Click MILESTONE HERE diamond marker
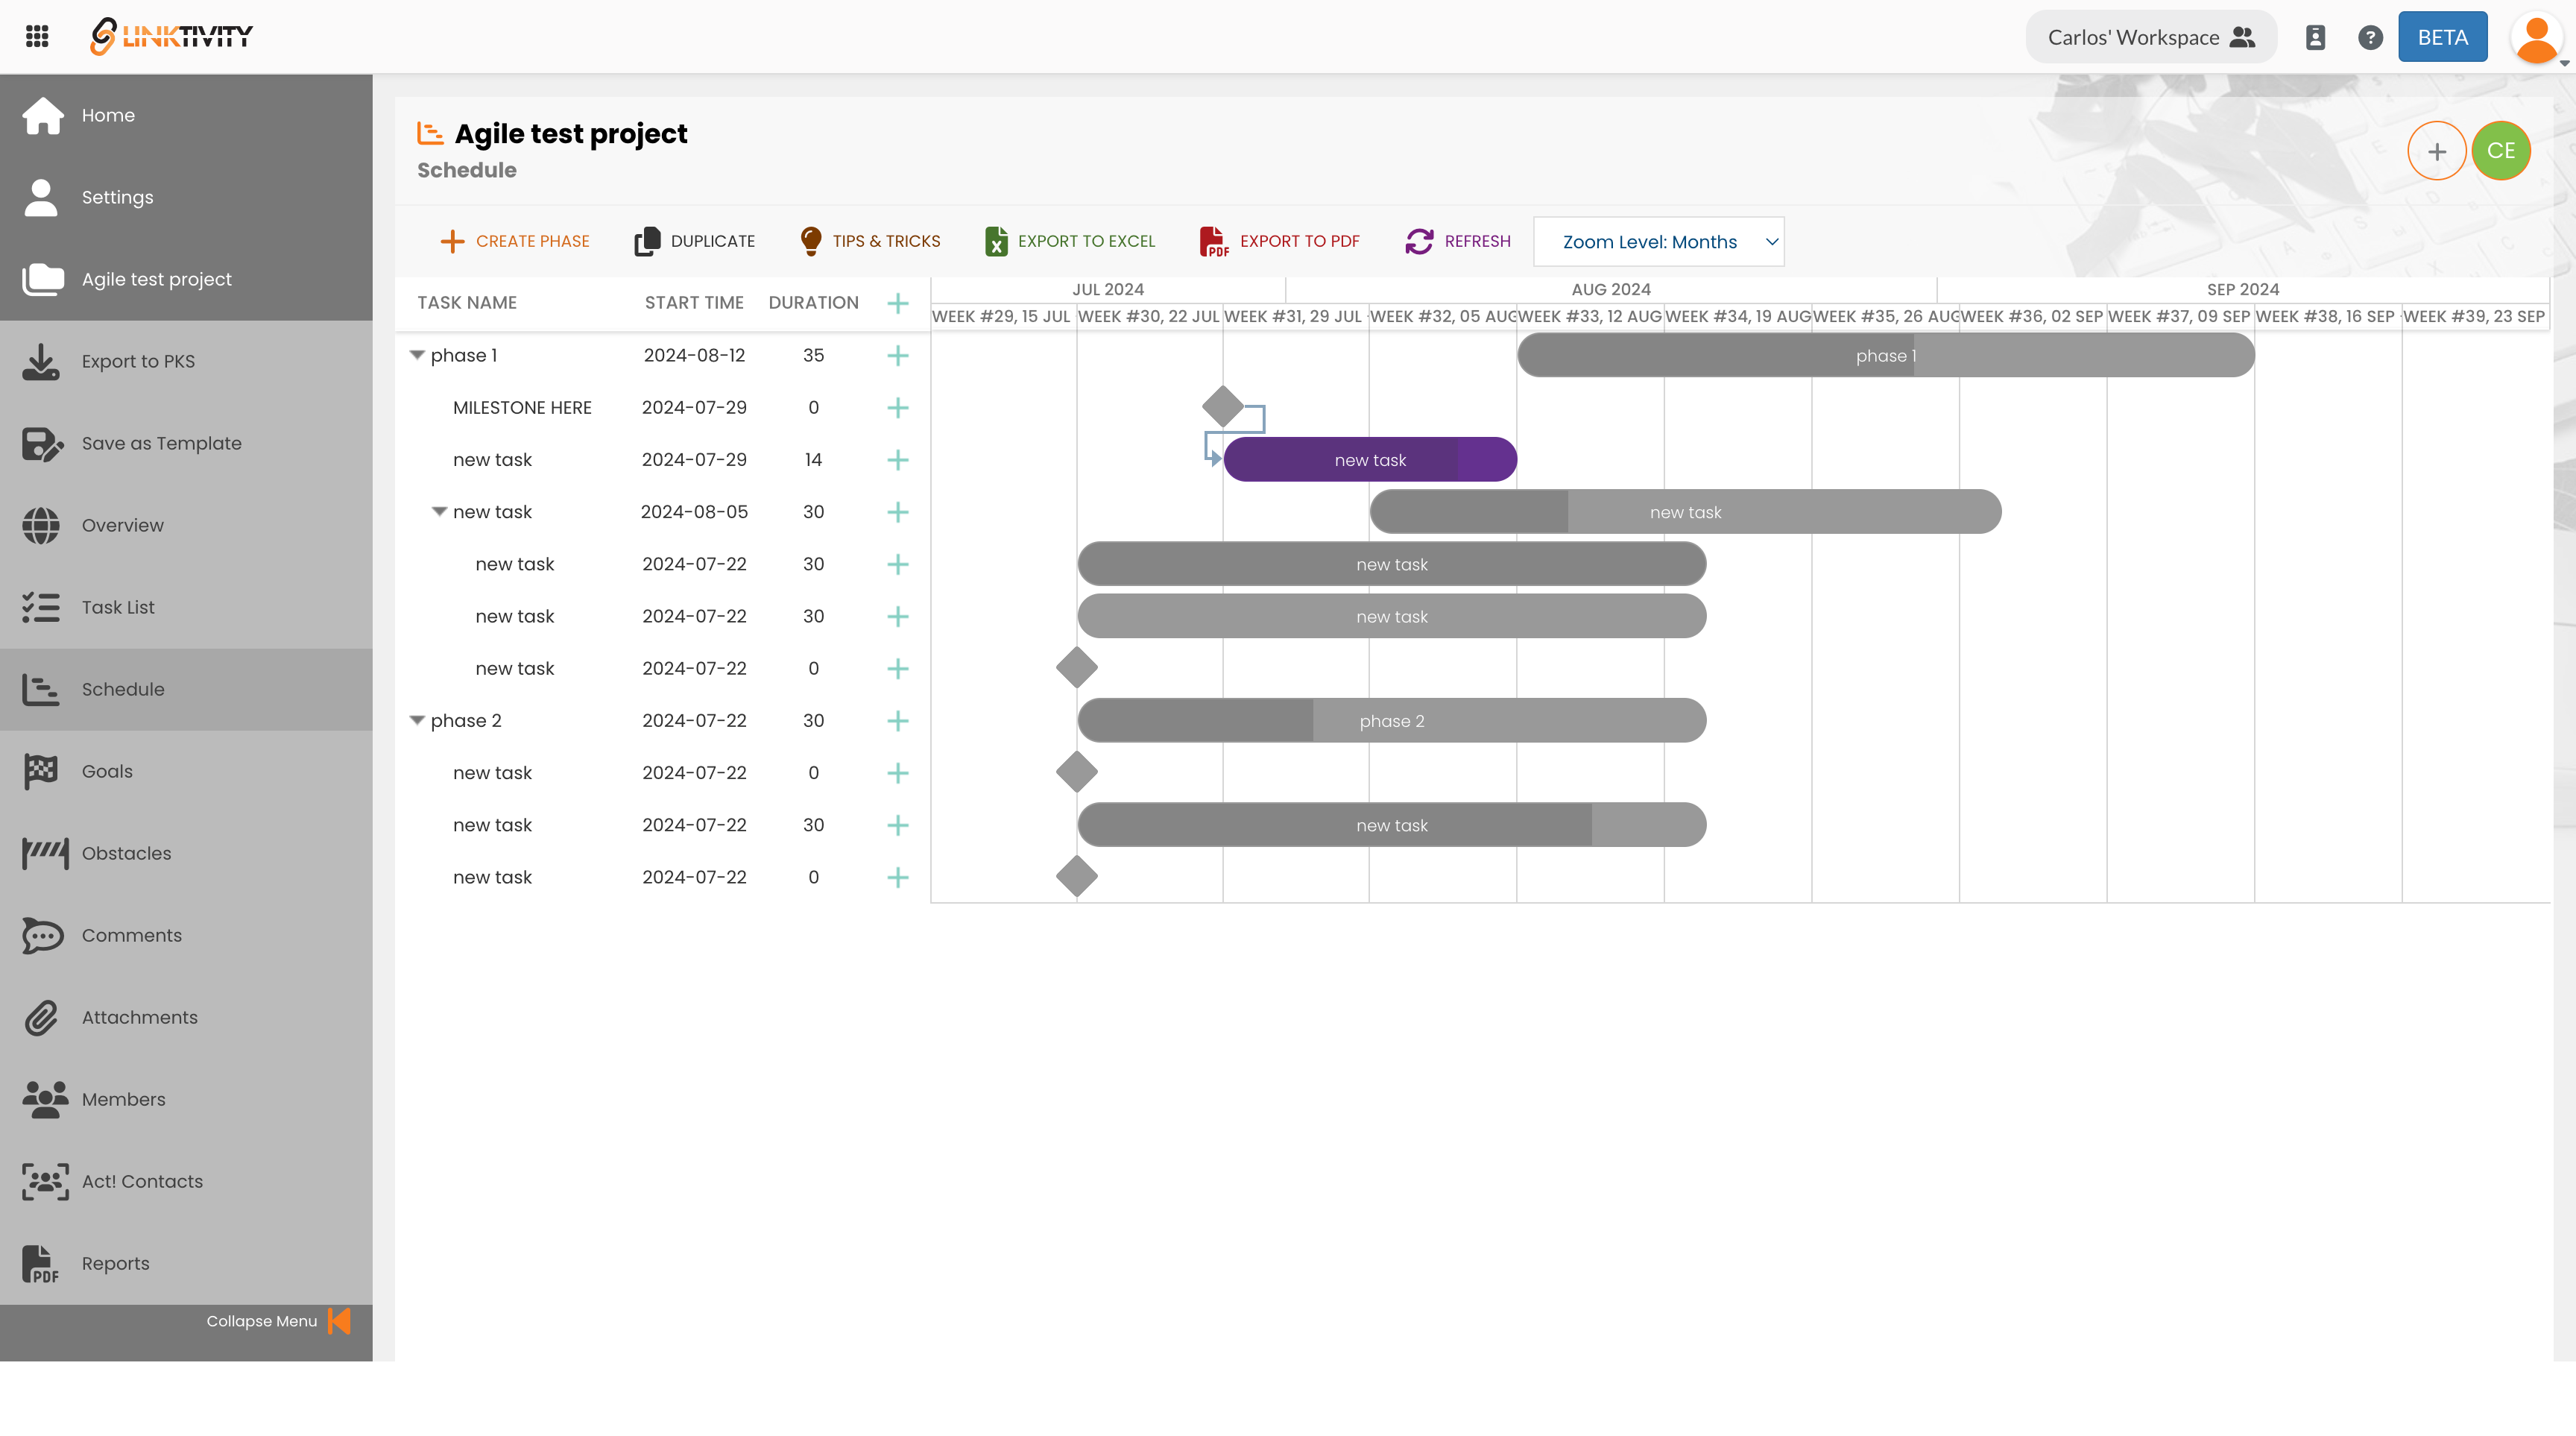 click(x=1222, y=407)
